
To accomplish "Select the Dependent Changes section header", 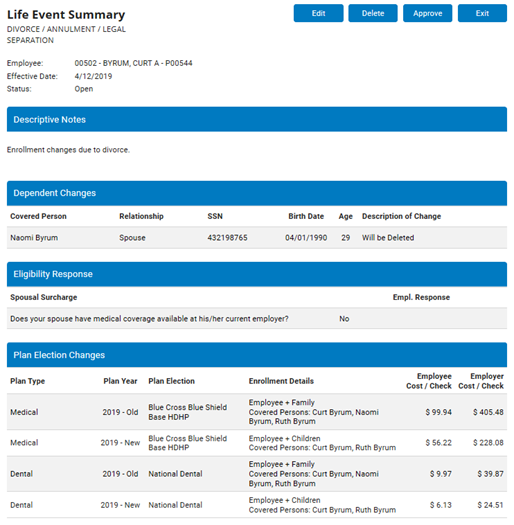I will [x=257, y=193].
